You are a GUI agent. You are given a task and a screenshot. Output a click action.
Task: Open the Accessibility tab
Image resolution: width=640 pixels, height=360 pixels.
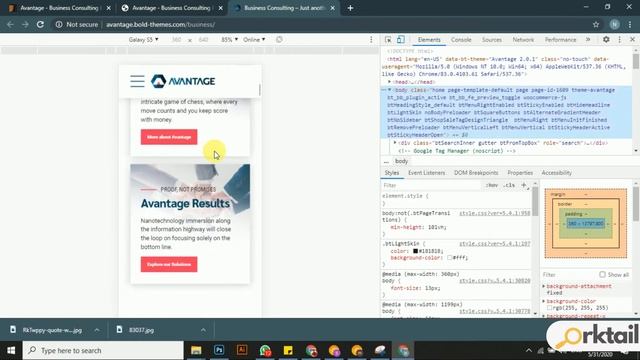(x=556, y=173)
